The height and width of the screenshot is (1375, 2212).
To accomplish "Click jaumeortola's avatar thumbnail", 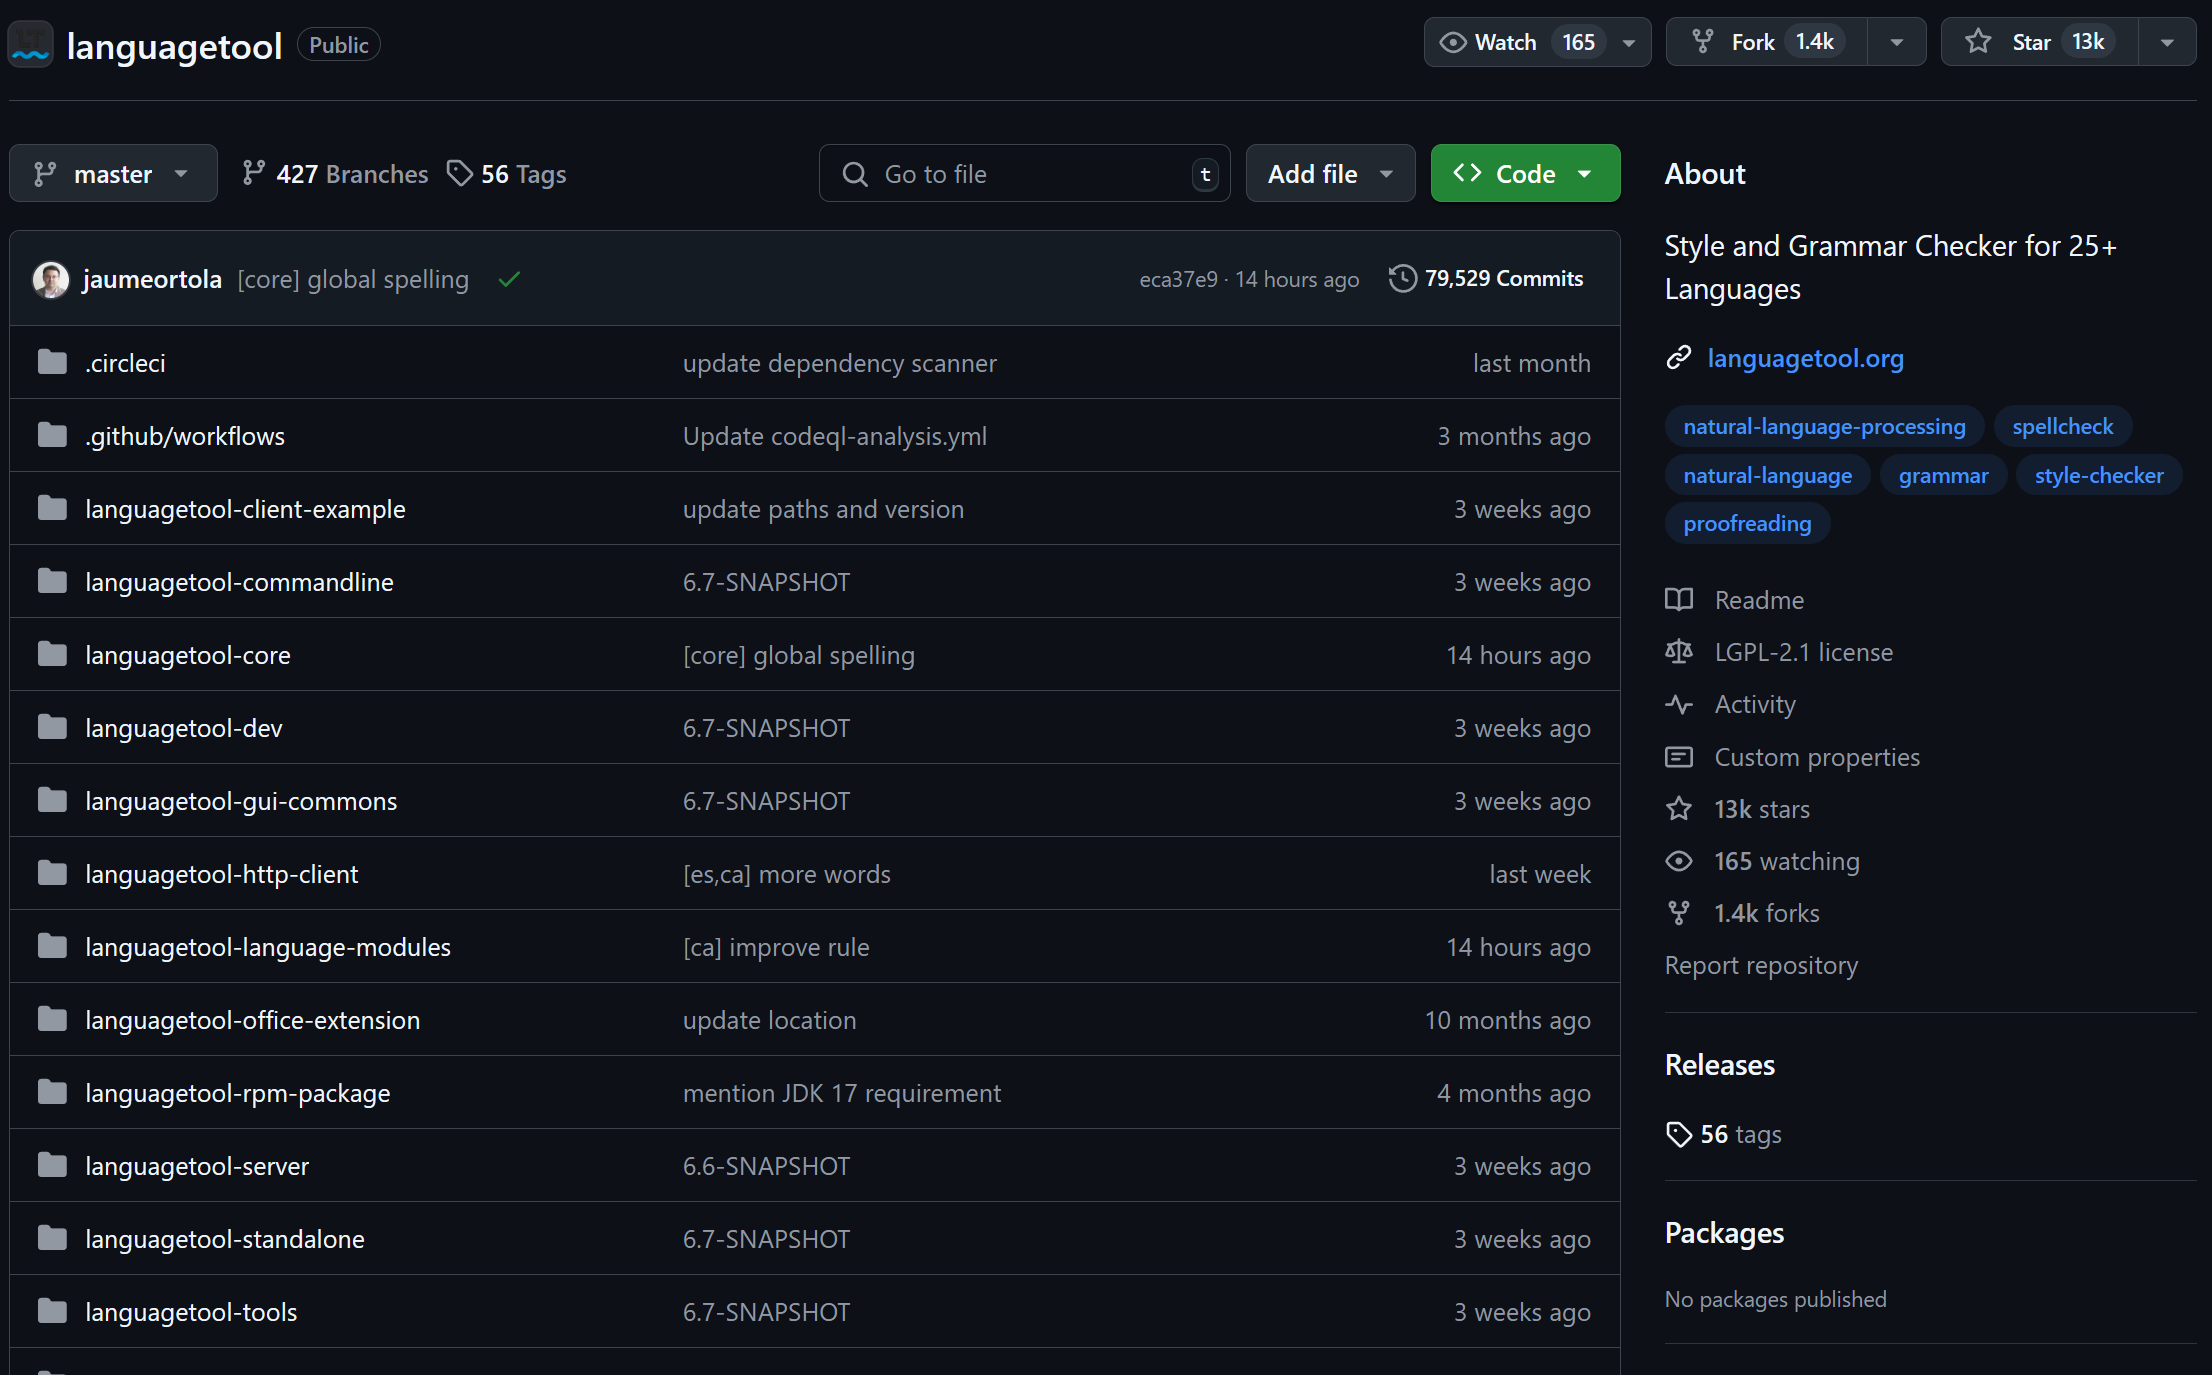I will point(50,280).
